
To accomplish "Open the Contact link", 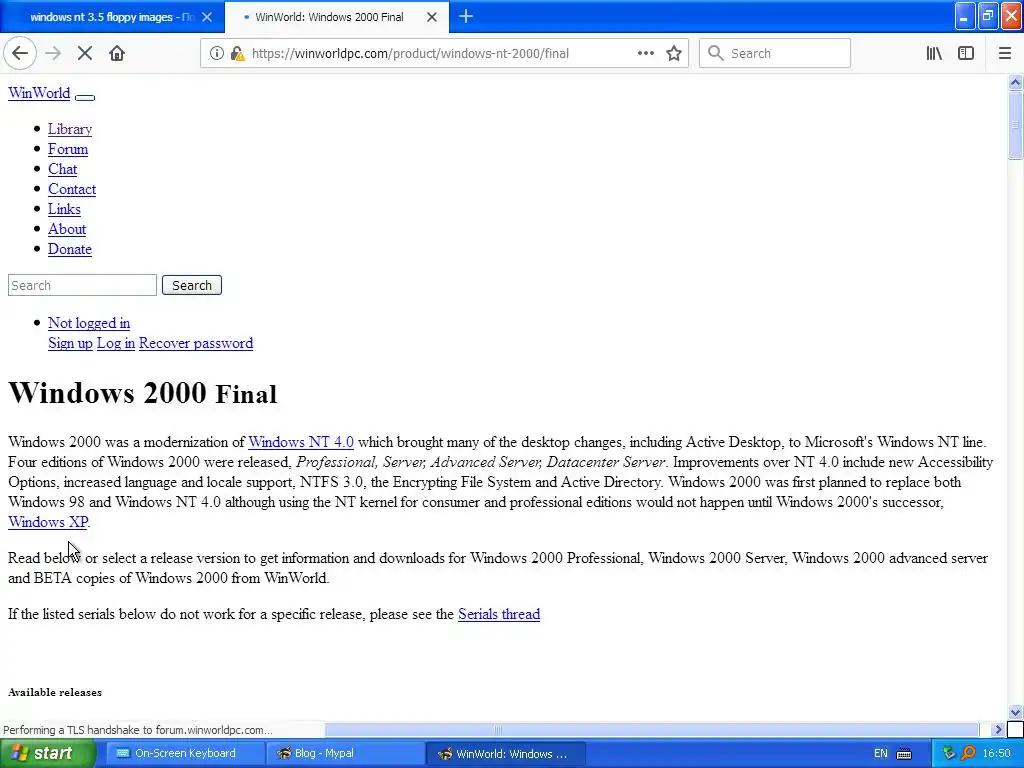I will point(72,189).
